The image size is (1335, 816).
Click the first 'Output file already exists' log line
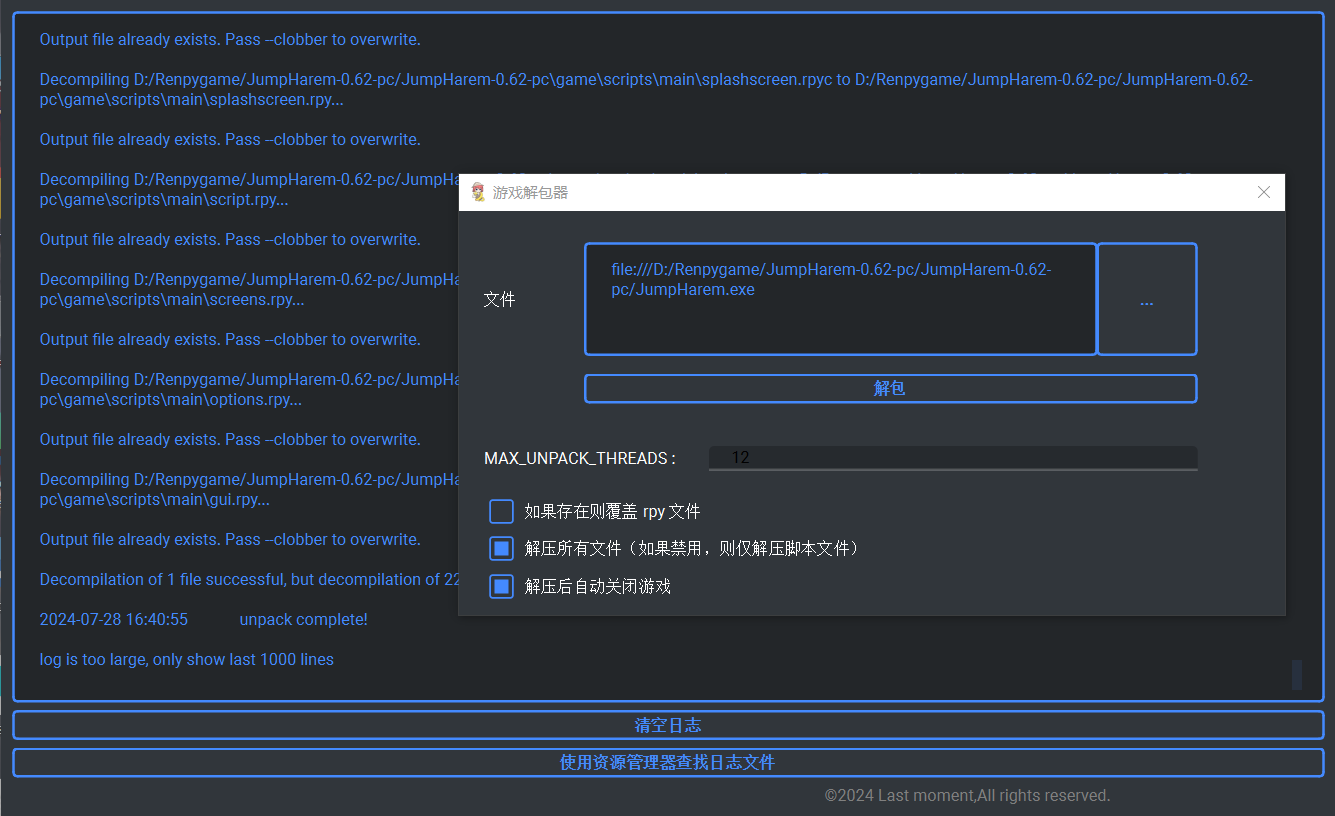(230, 40)
